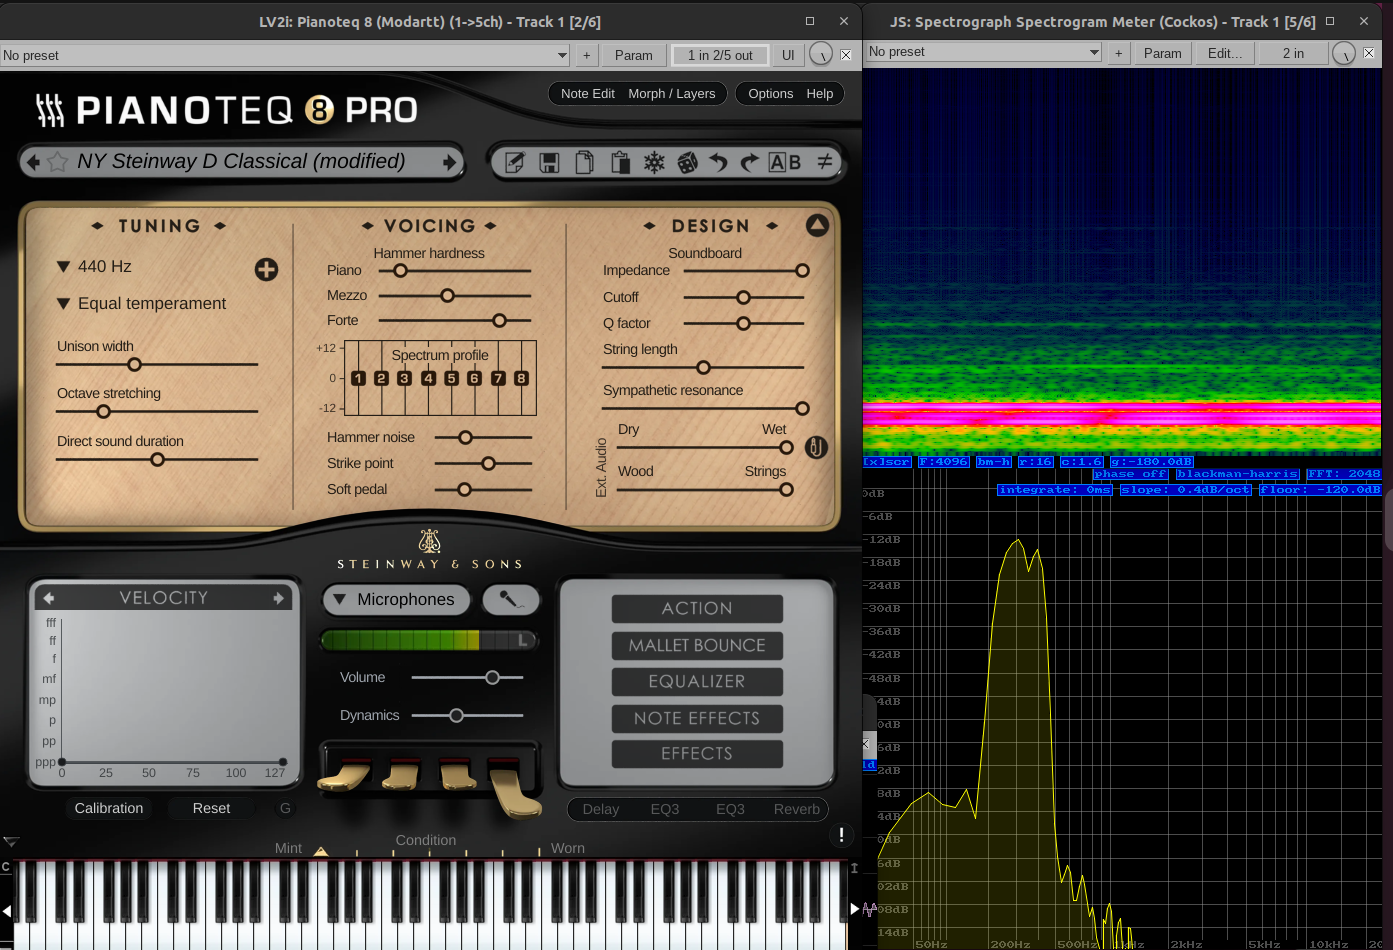This screenshot has height=950, width=1393.
Task: Mark preset as favorite with star icon
Action: click(x=58, y=162)
